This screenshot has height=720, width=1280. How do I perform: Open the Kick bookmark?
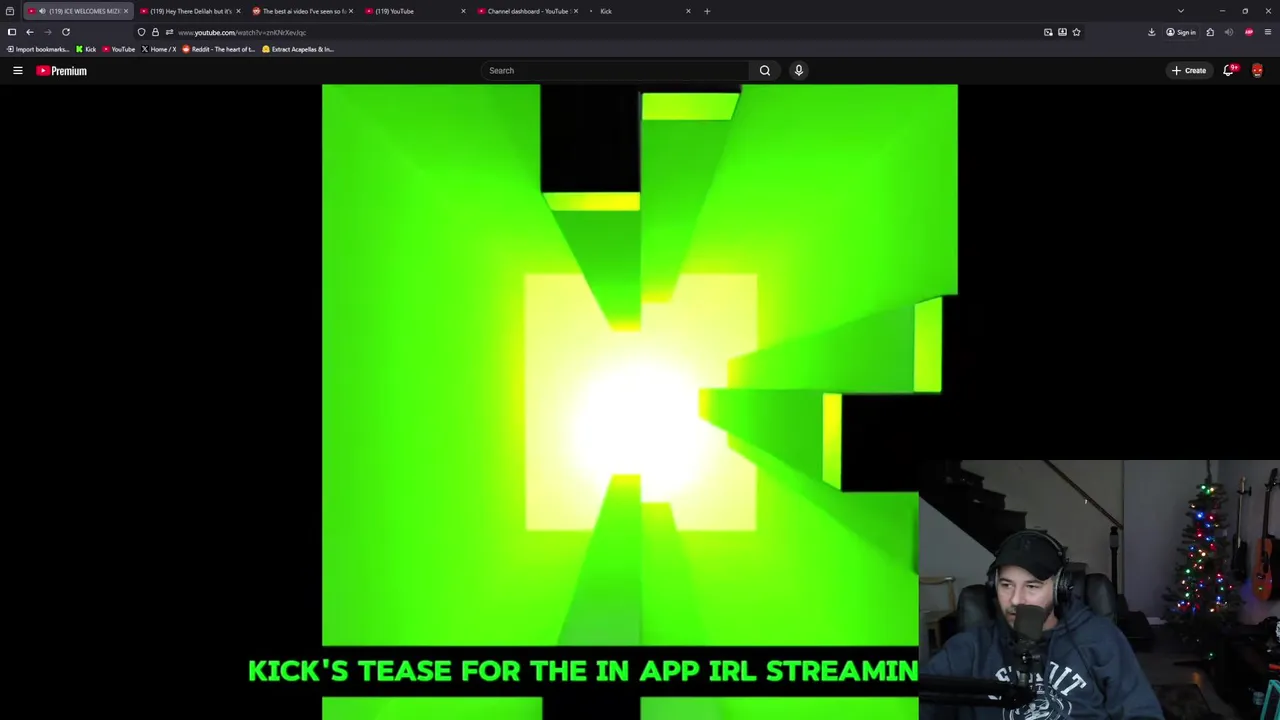click(x=86, y=49)
